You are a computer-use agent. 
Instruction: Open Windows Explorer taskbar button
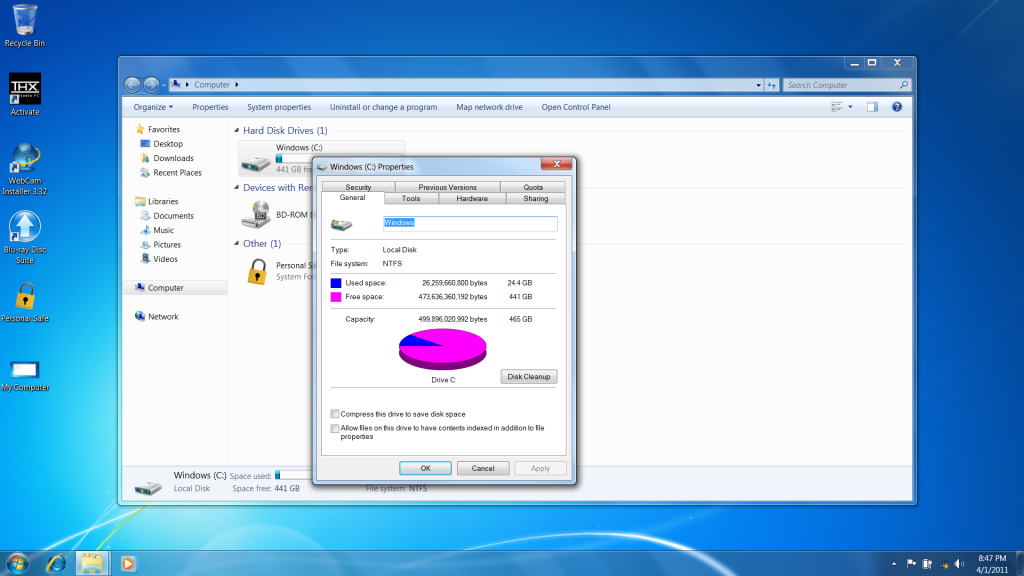(91, 563)
